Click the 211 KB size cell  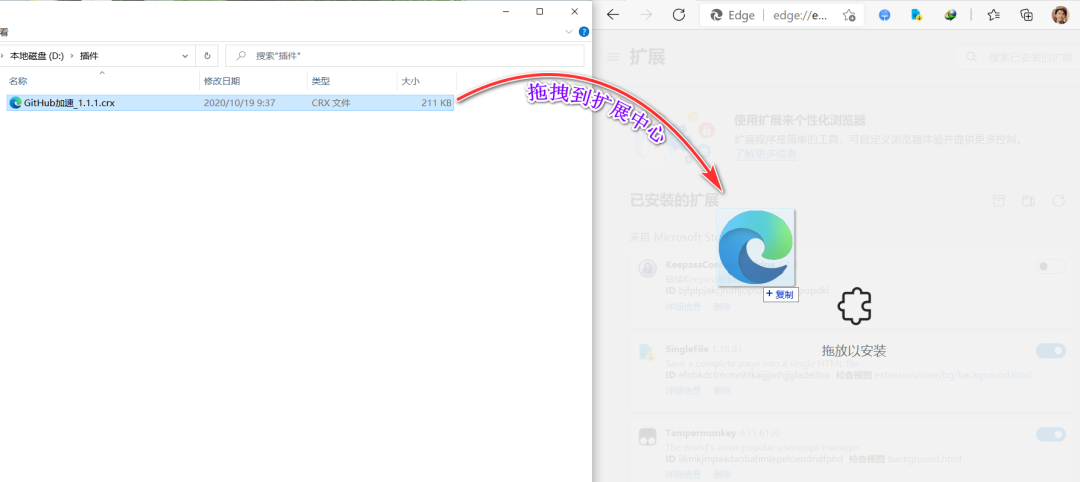(x=437, y=103)
